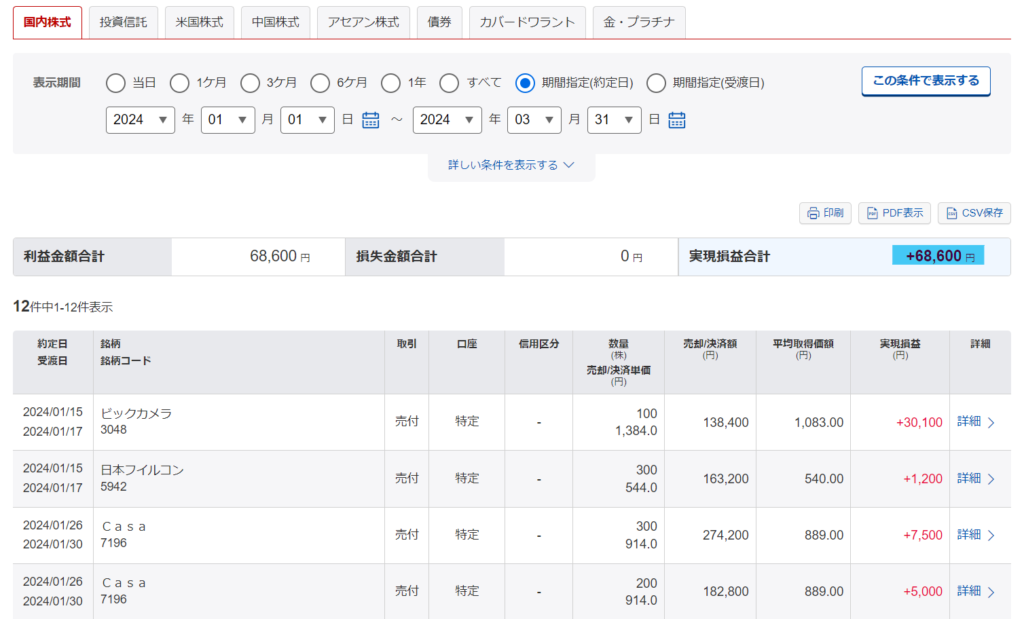This screenshot has width=1024, height=619.
Task: Click the PDF表示 button
Action: [895, 214]
